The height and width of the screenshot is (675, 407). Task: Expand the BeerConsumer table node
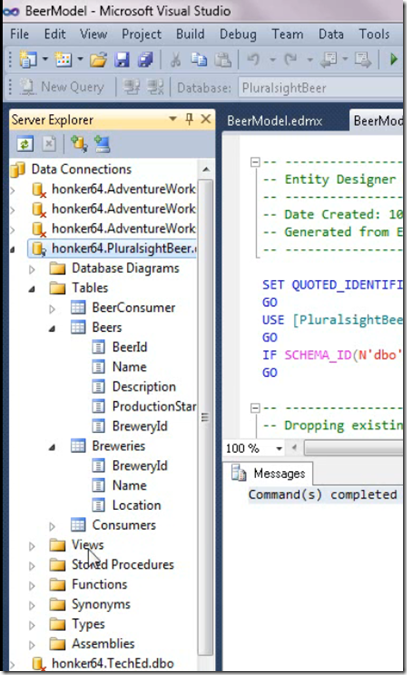[52, 309]
